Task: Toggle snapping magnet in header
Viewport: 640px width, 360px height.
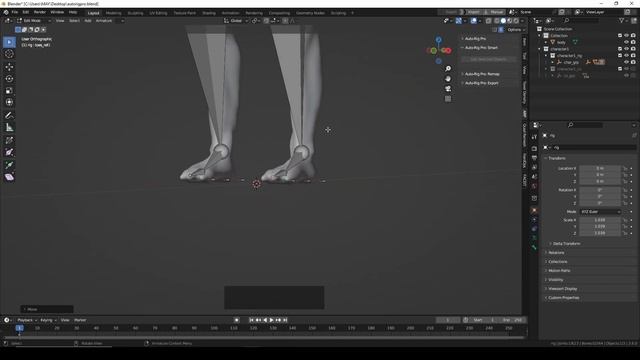Action: tap(266, 20)
